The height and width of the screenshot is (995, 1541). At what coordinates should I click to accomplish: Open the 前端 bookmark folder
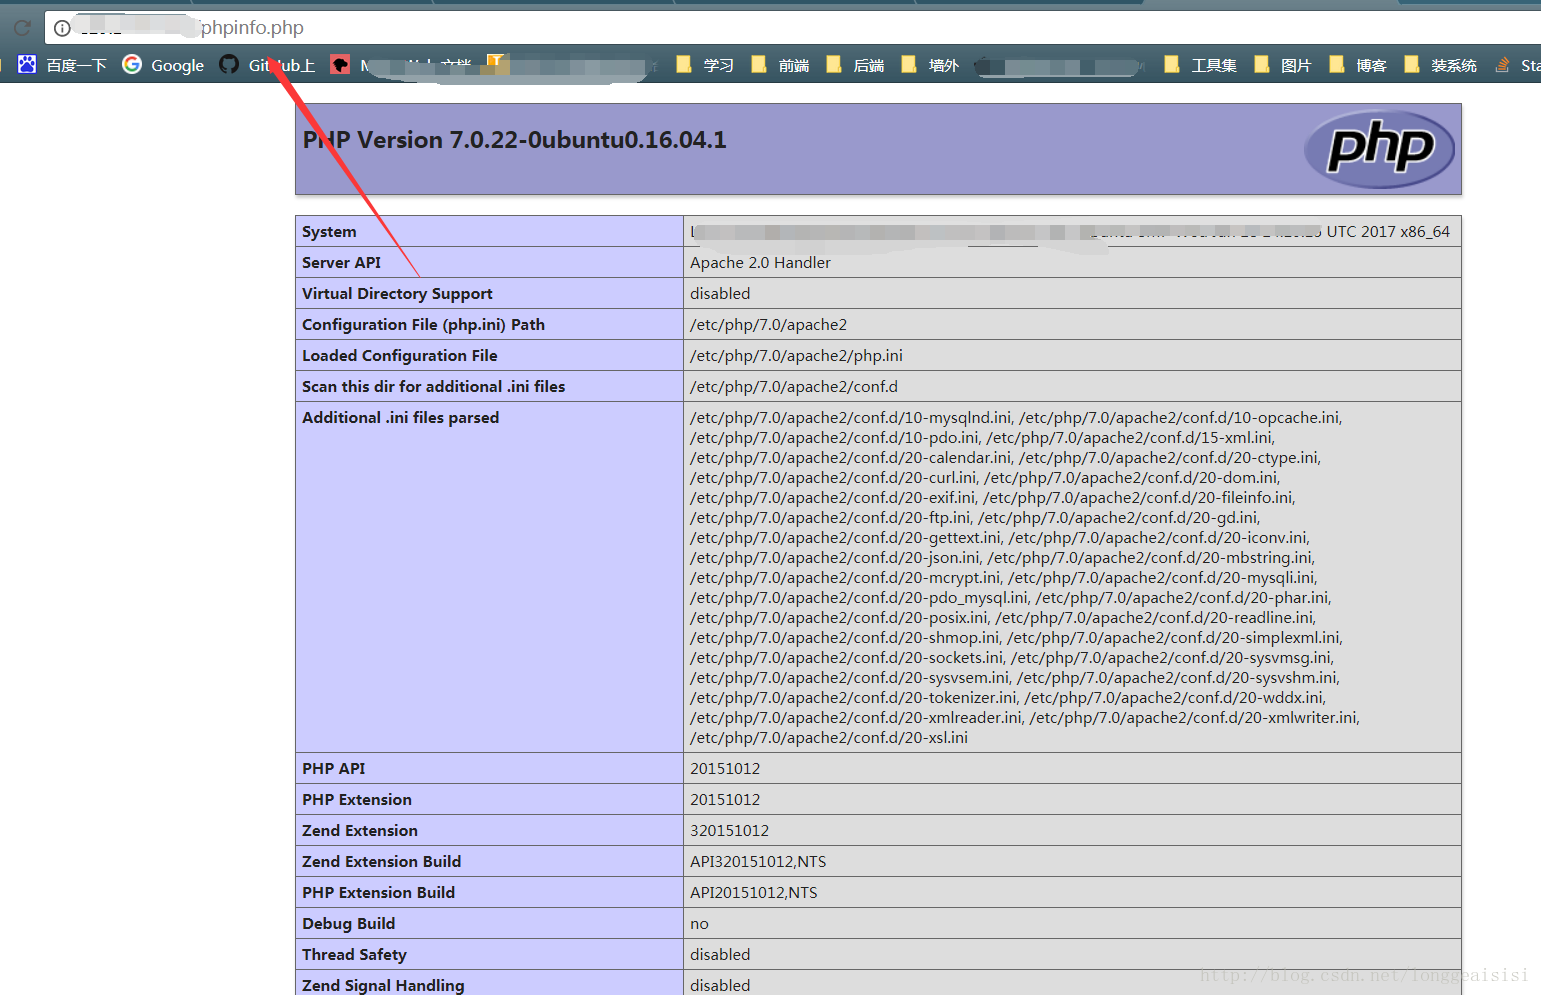780,65
